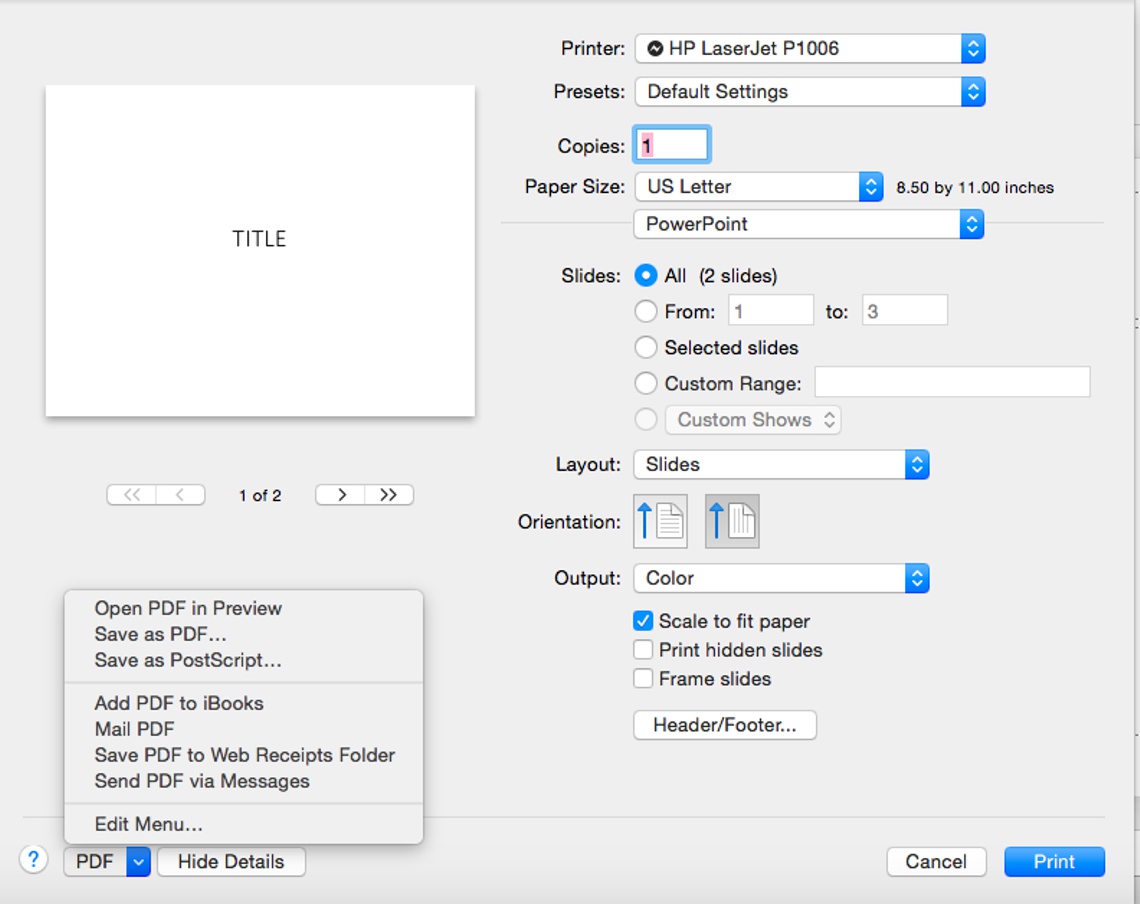Click the From slide number field
Image resolution: width=1140 pixels, height=904 pixels.
[x=771, y=311]
